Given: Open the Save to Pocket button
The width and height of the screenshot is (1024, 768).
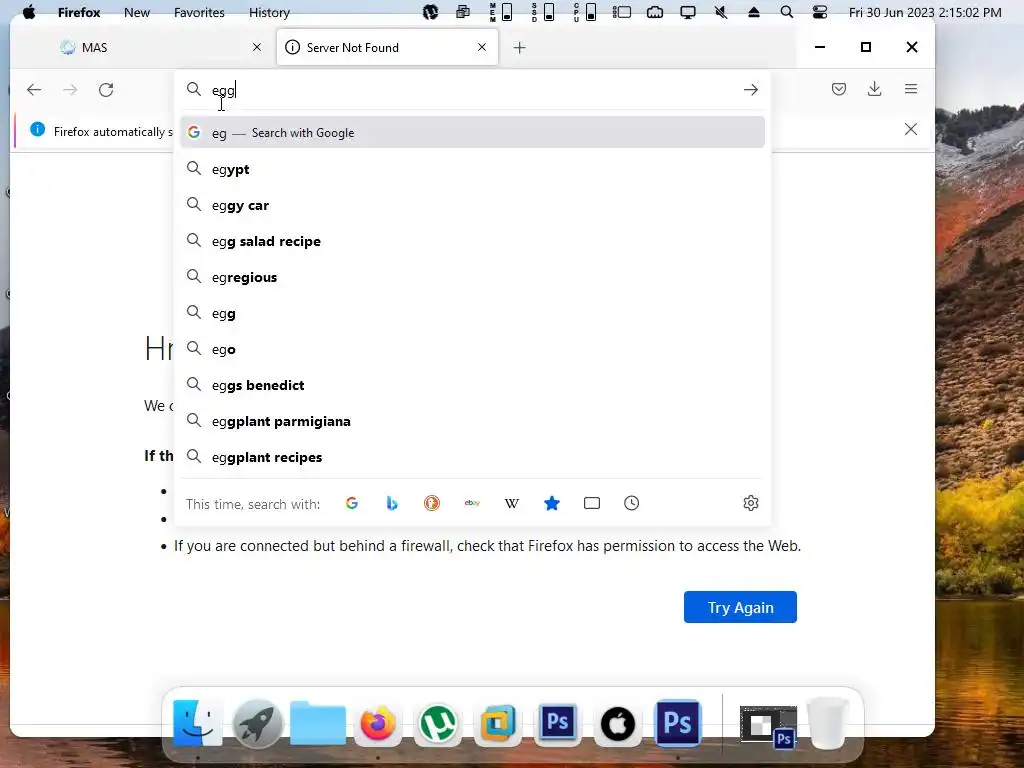Looking at the screenshot, I should [839, 89].
